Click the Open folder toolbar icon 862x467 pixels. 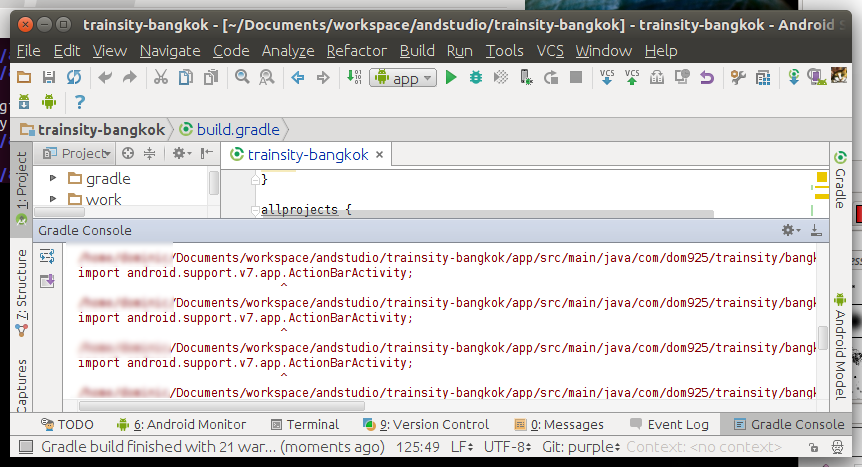(24, 77)
